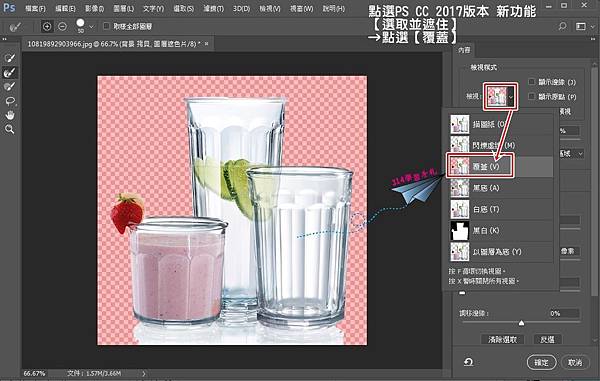600x381 pixels.
Task: Choose 以圖層為底 (Y) on layers view
Action: pos(501,252)
